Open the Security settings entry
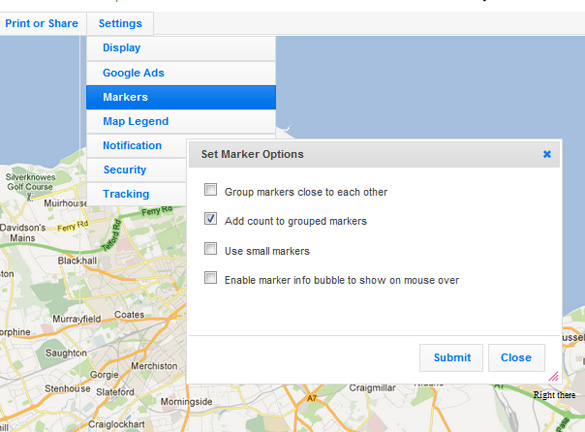 137,170
